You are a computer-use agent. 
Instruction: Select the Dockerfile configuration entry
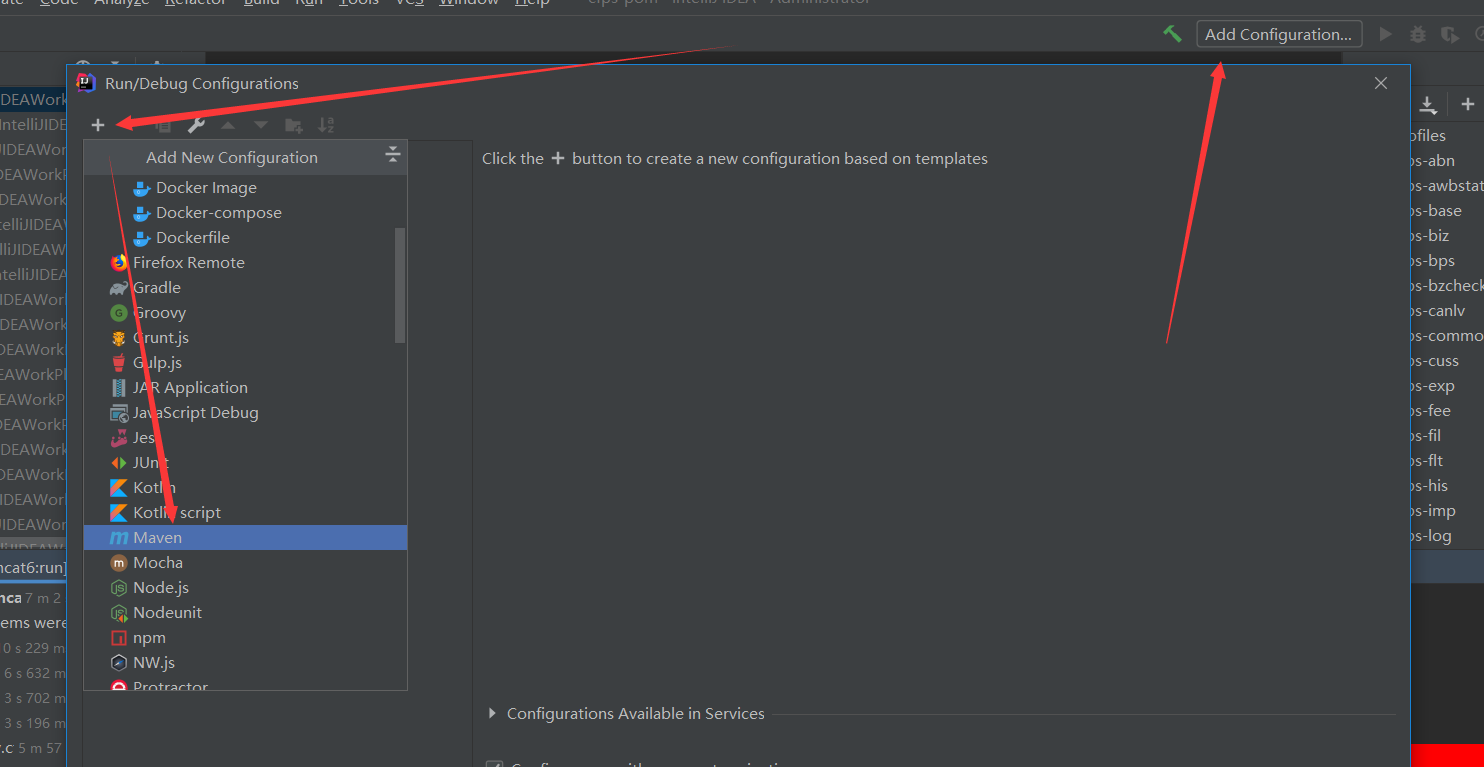pyautogui.click(x=192, y=237)
